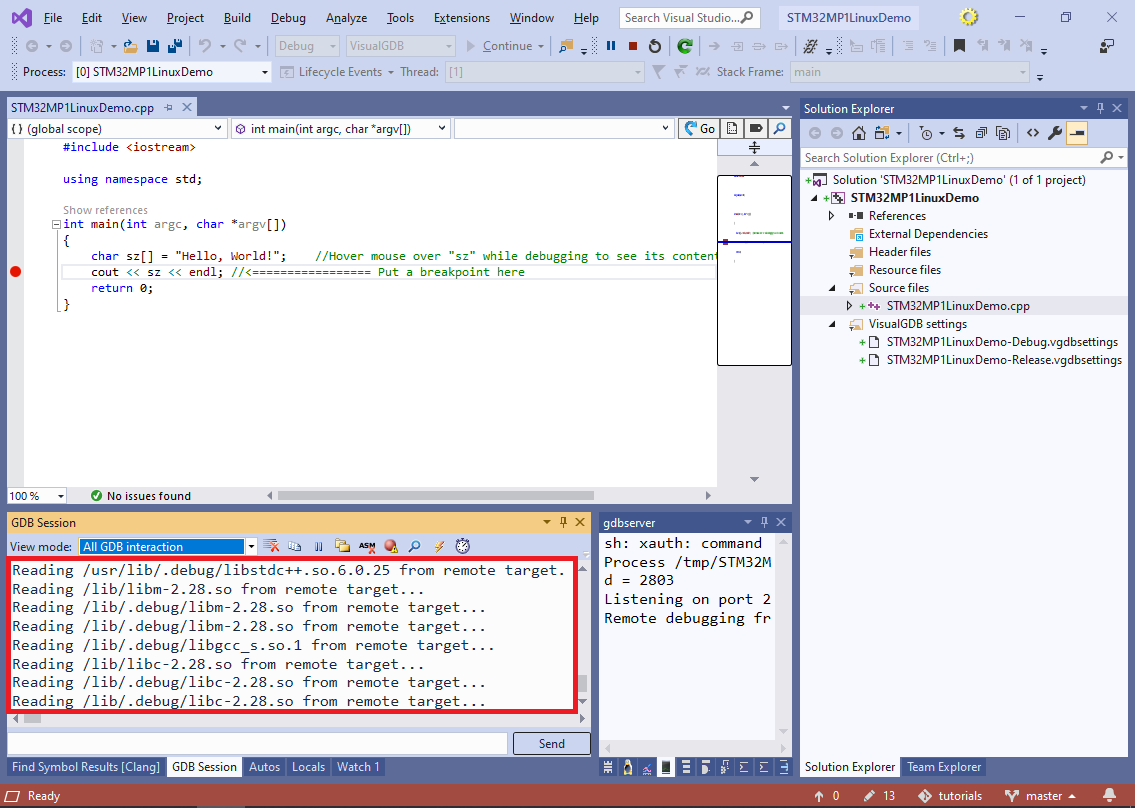Image resolution: width=1135 pixels, height=808 pixels.
Task: Sync with active document in Solution Explorer
Action: click(959, 133)
